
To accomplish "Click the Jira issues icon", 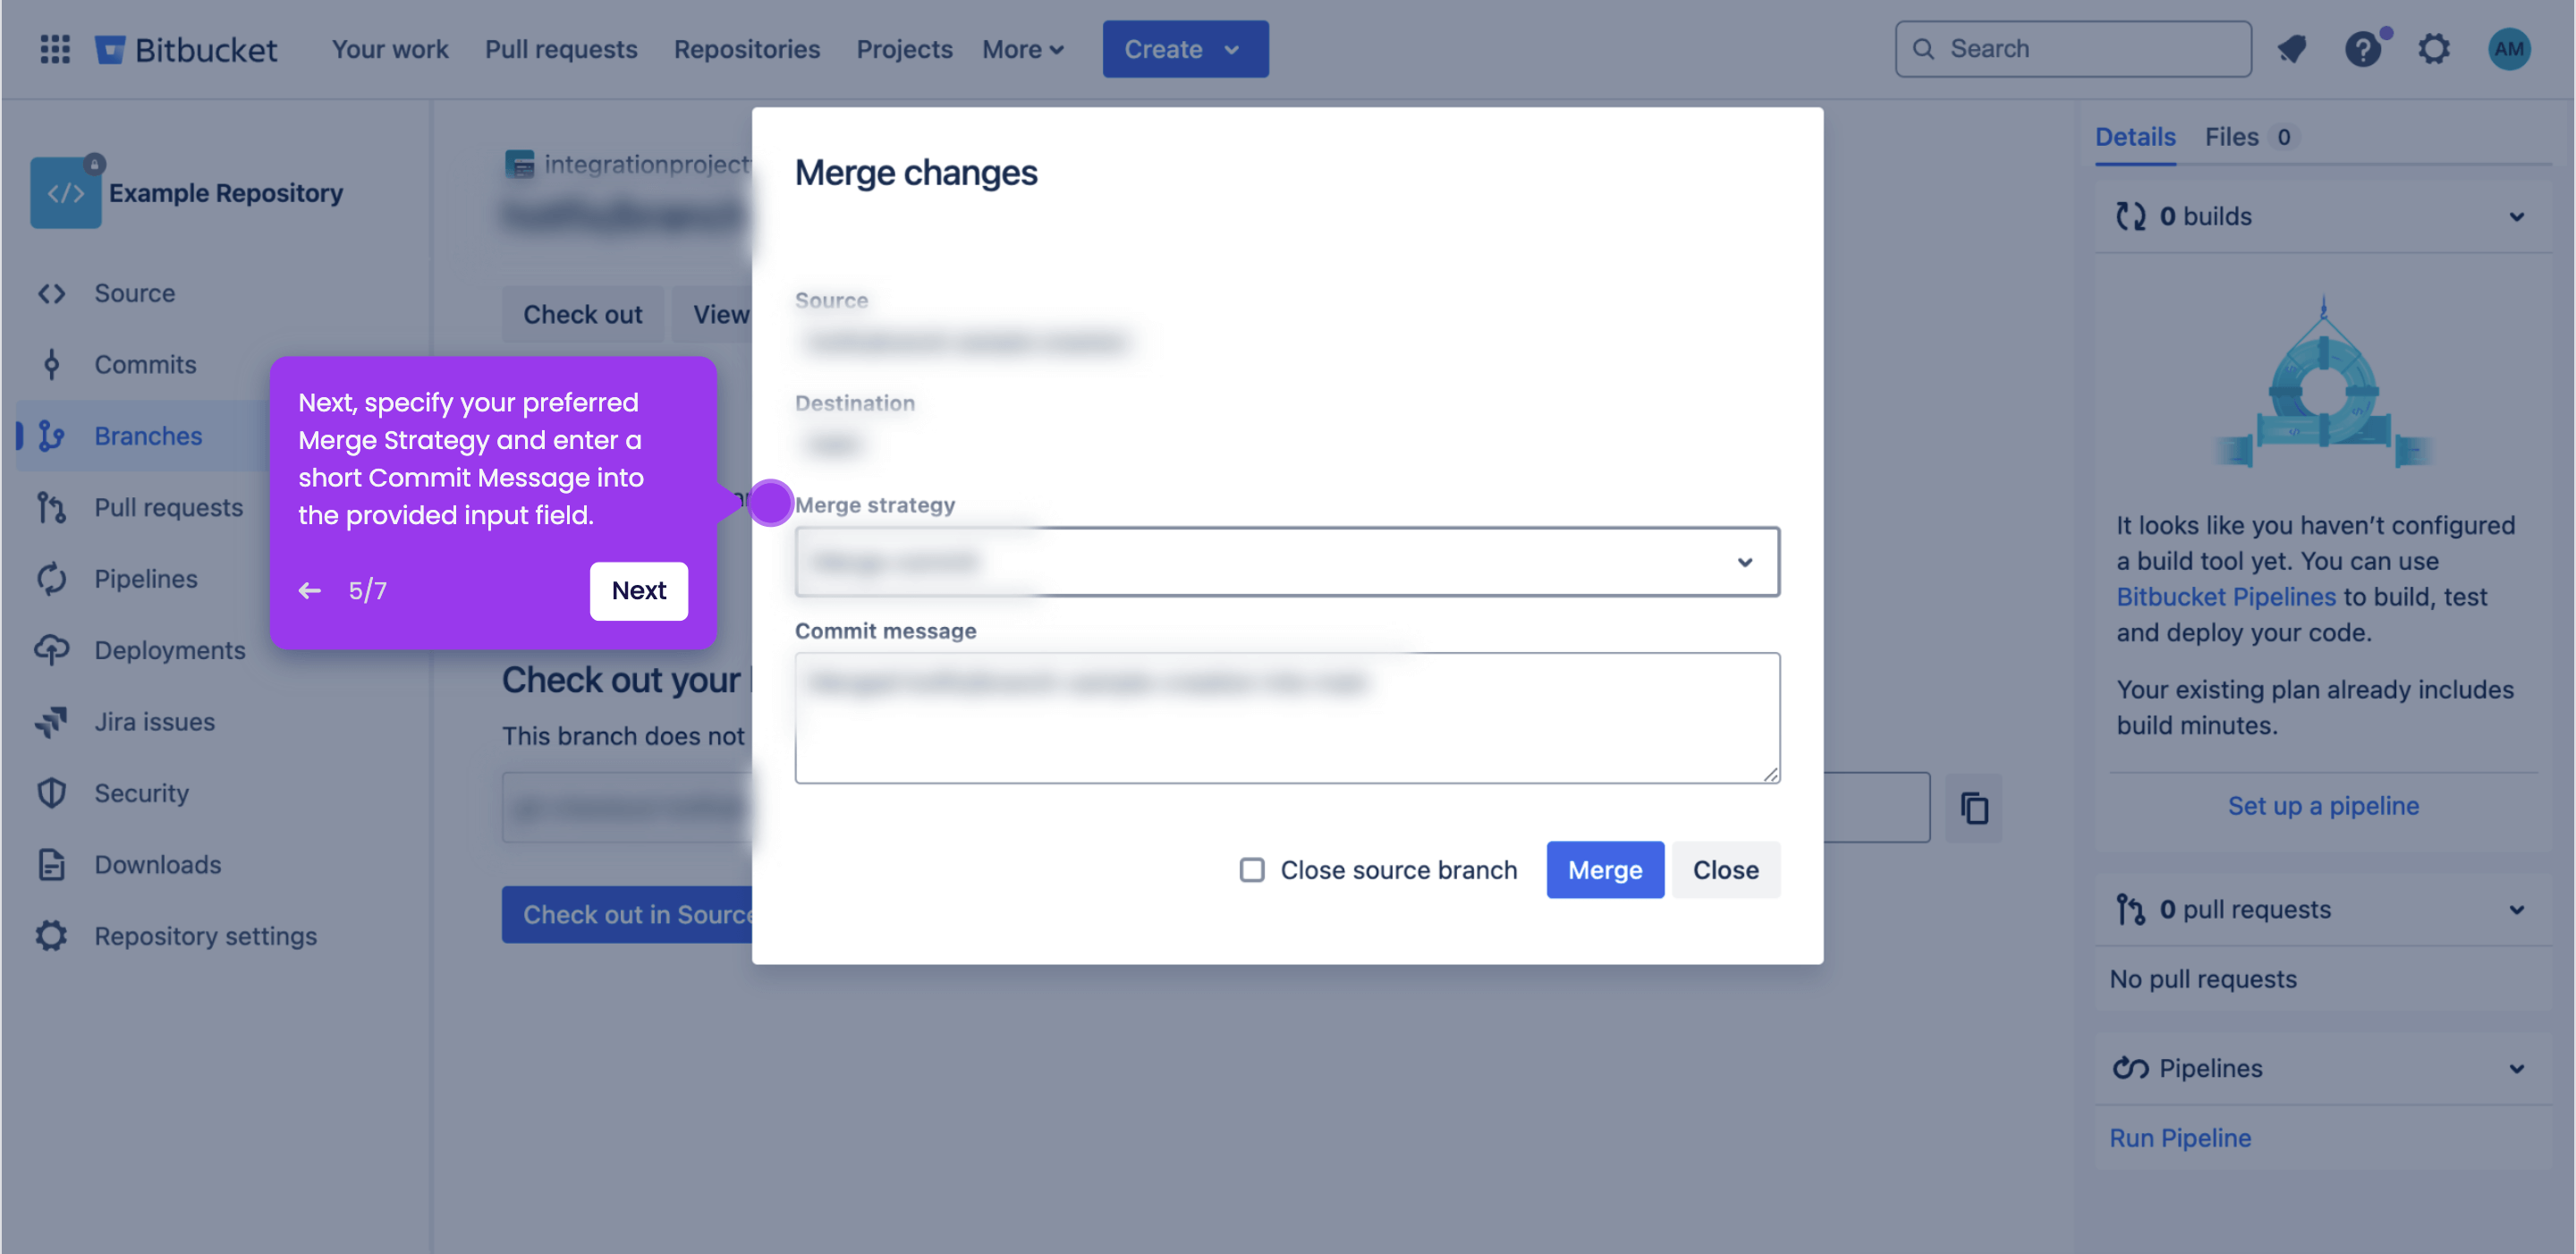I will coord(52,721).
